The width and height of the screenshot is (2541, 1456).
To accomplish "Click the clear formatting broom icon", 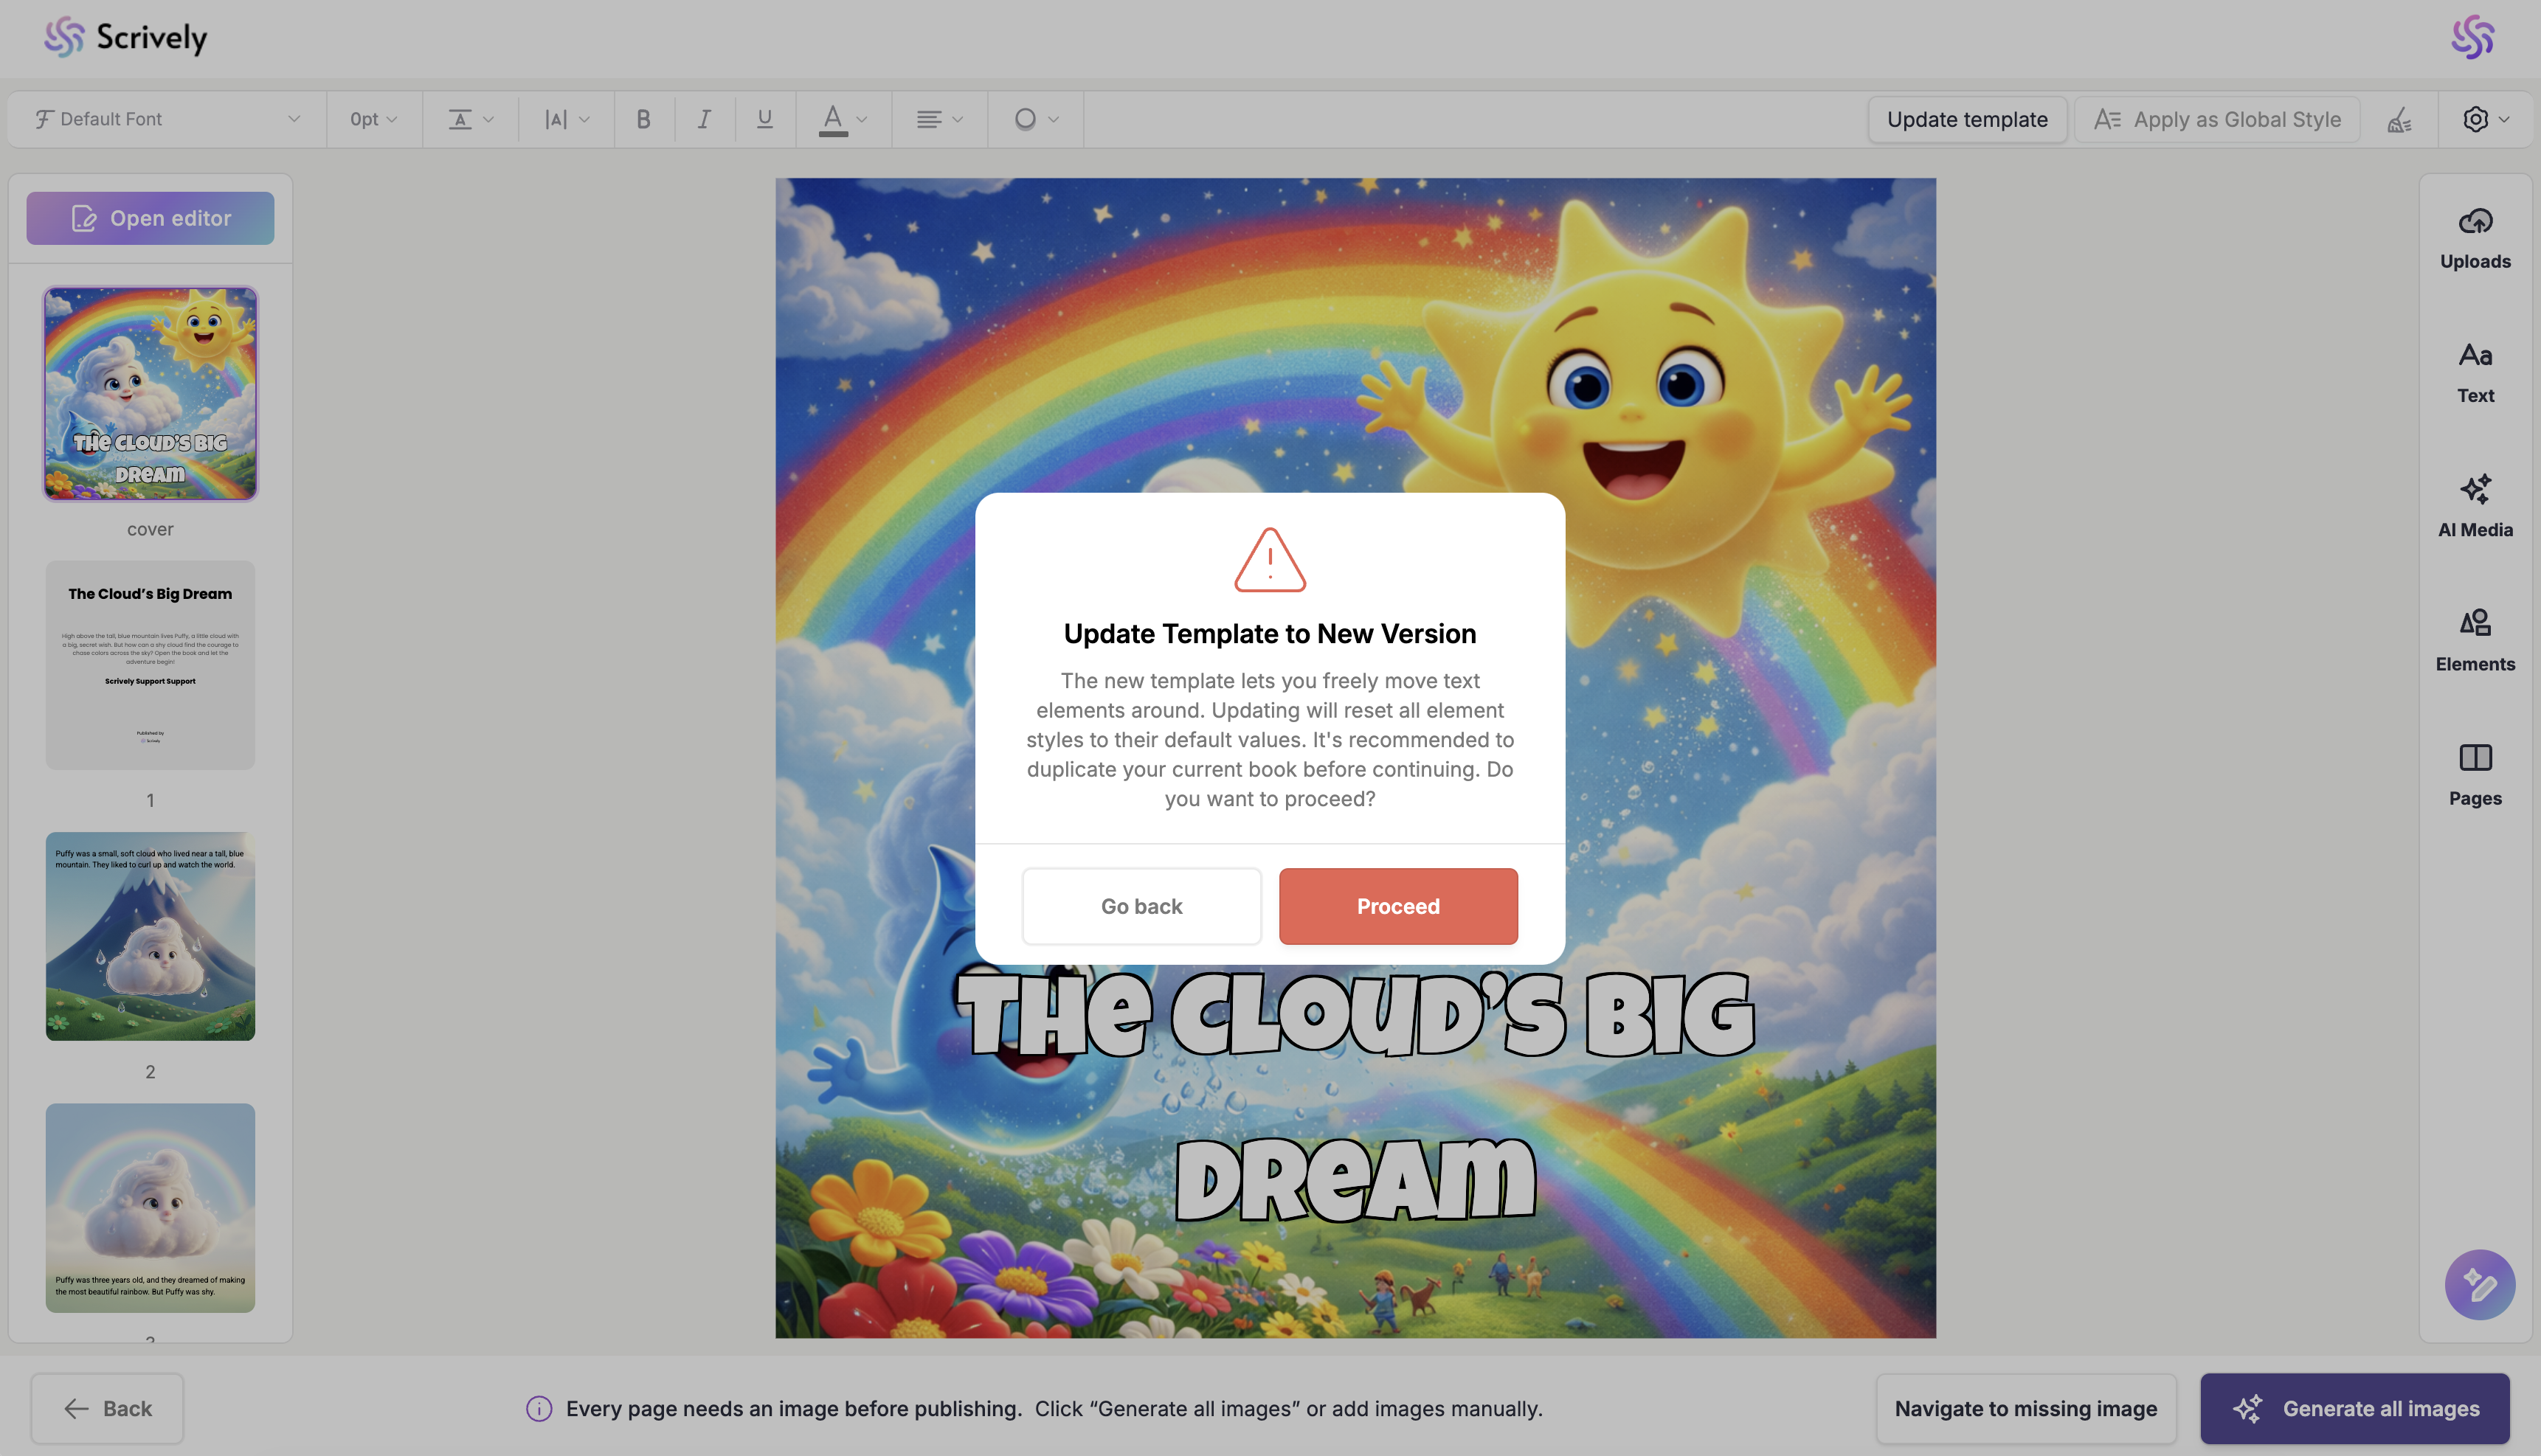I will 2399,120.
